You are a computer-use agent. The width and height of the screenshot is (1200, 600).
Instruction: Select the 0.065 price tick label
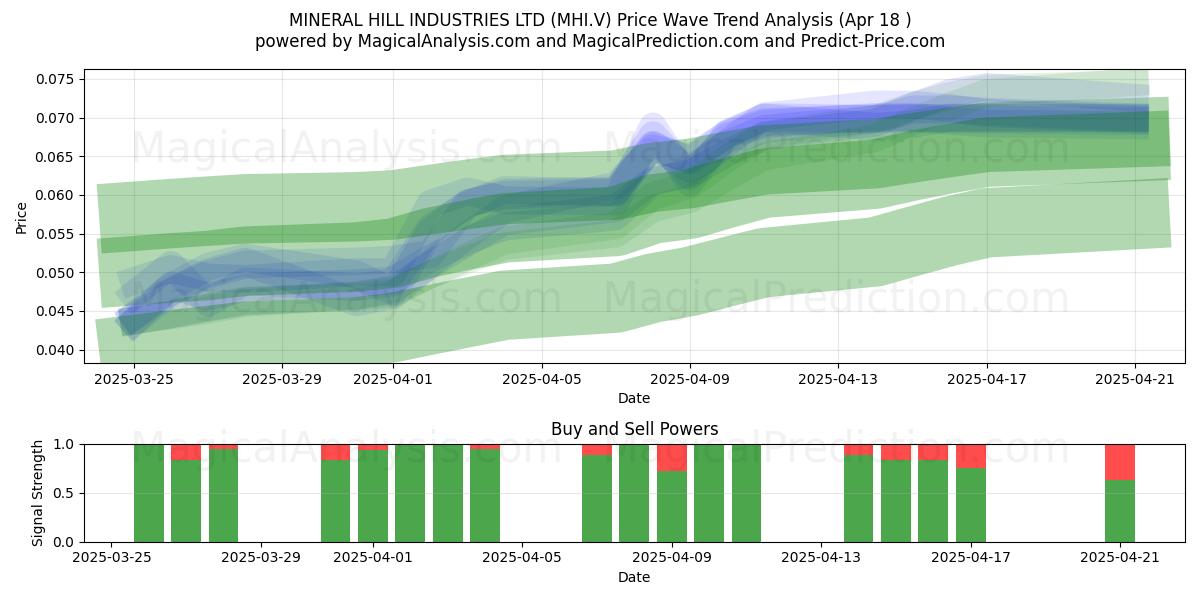(x=57, y=157)
